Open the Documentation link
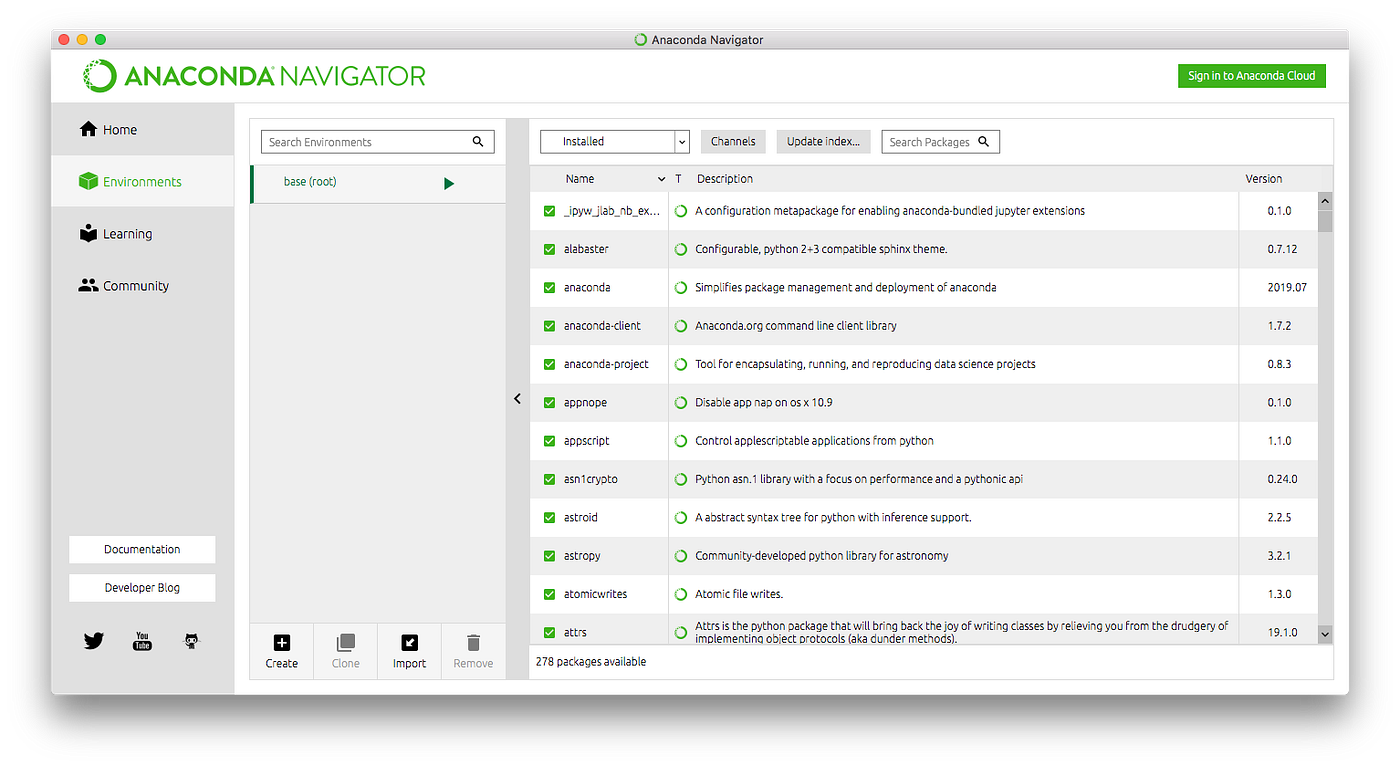This screenshot has width=1400, height=768. pos(142,549)
